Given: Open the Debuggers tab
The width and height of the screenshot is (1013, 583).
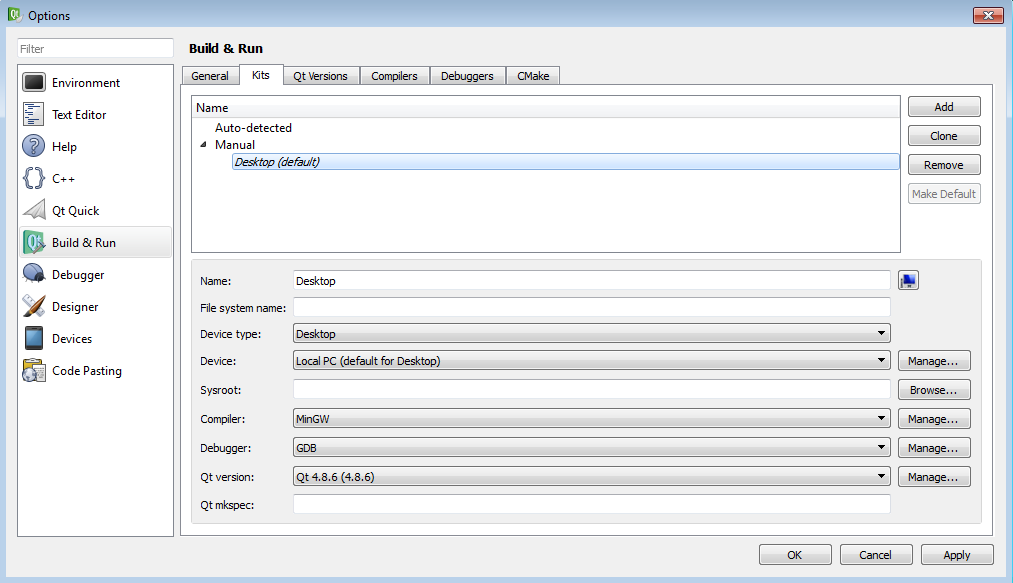Looking at the screenshot, I should click(467, 76).
